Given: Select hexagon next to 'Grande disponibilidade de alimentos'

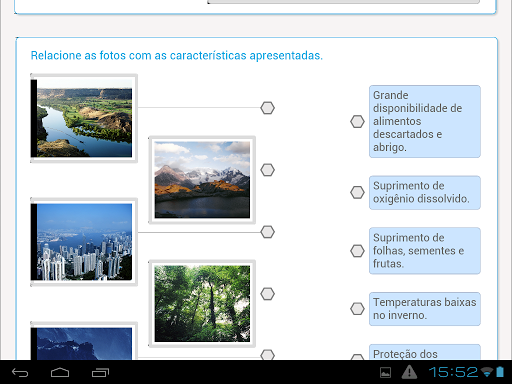Looking at the screenshot, I should coord(357,122).
